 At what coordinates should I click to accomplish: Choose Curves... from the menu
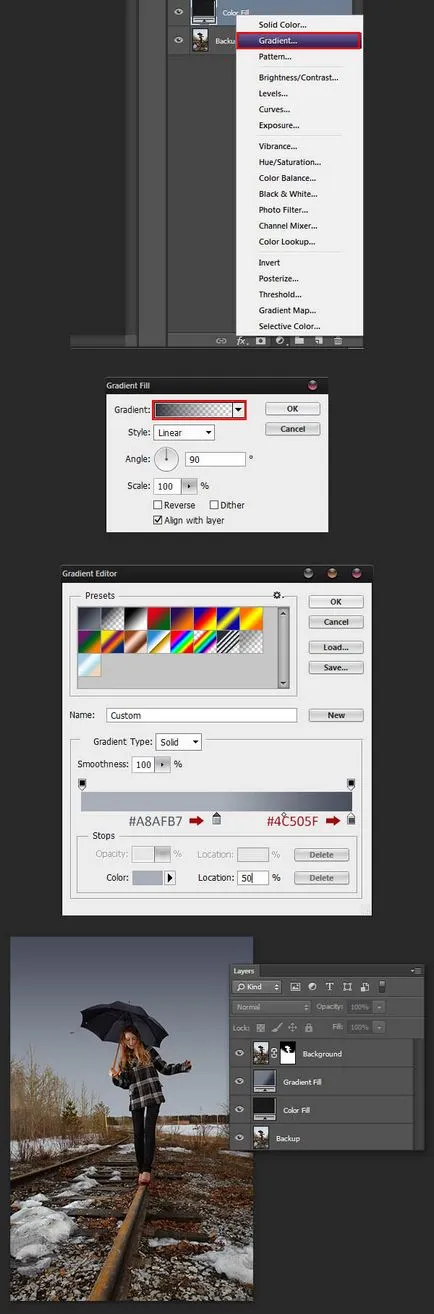click(275, 109)
